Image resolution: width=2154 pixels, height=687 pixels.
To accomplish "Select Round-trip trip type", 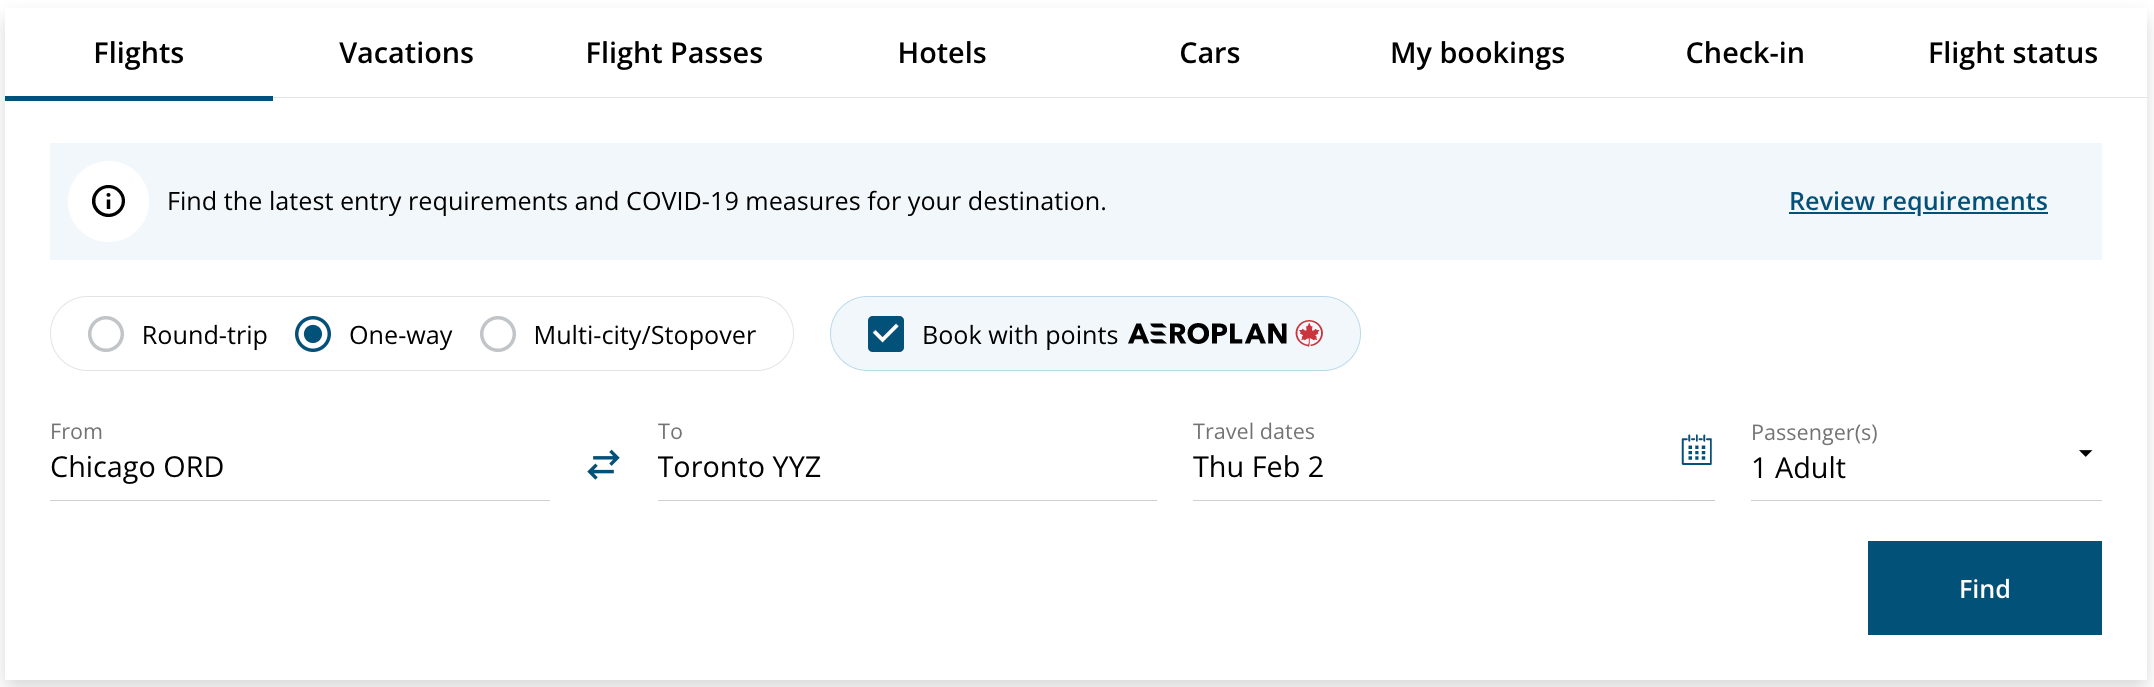I will pyautogui.click(x=106, y=335).
